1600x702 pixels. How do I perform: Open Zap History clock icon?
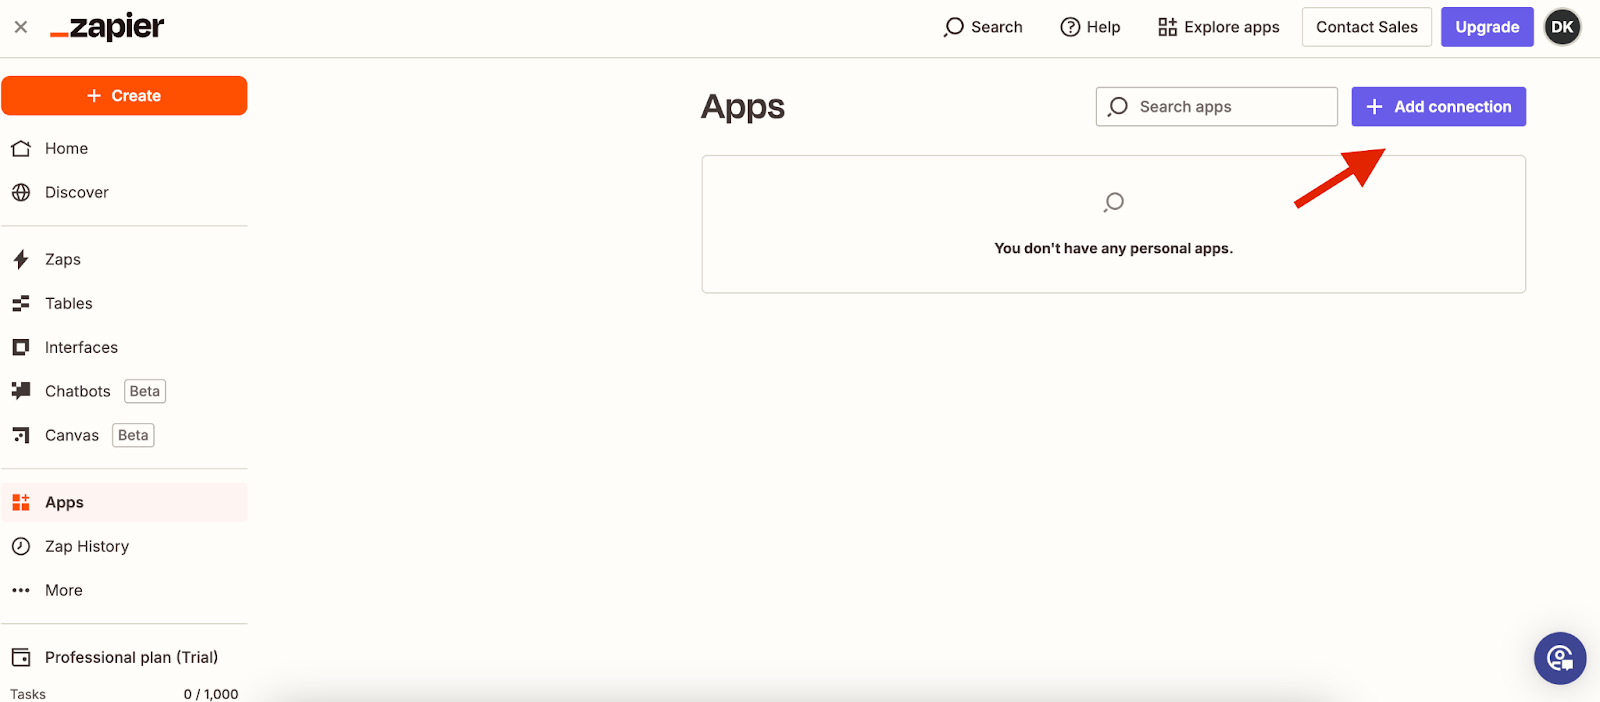click(21, 547)
